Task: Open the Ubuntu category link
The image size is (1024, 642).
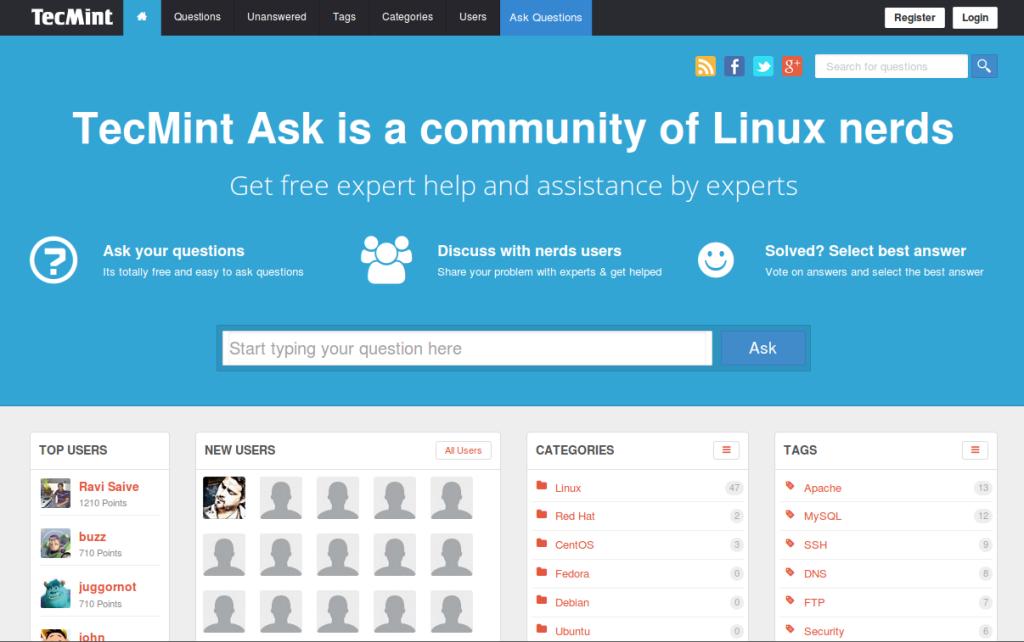Action: 573,631
